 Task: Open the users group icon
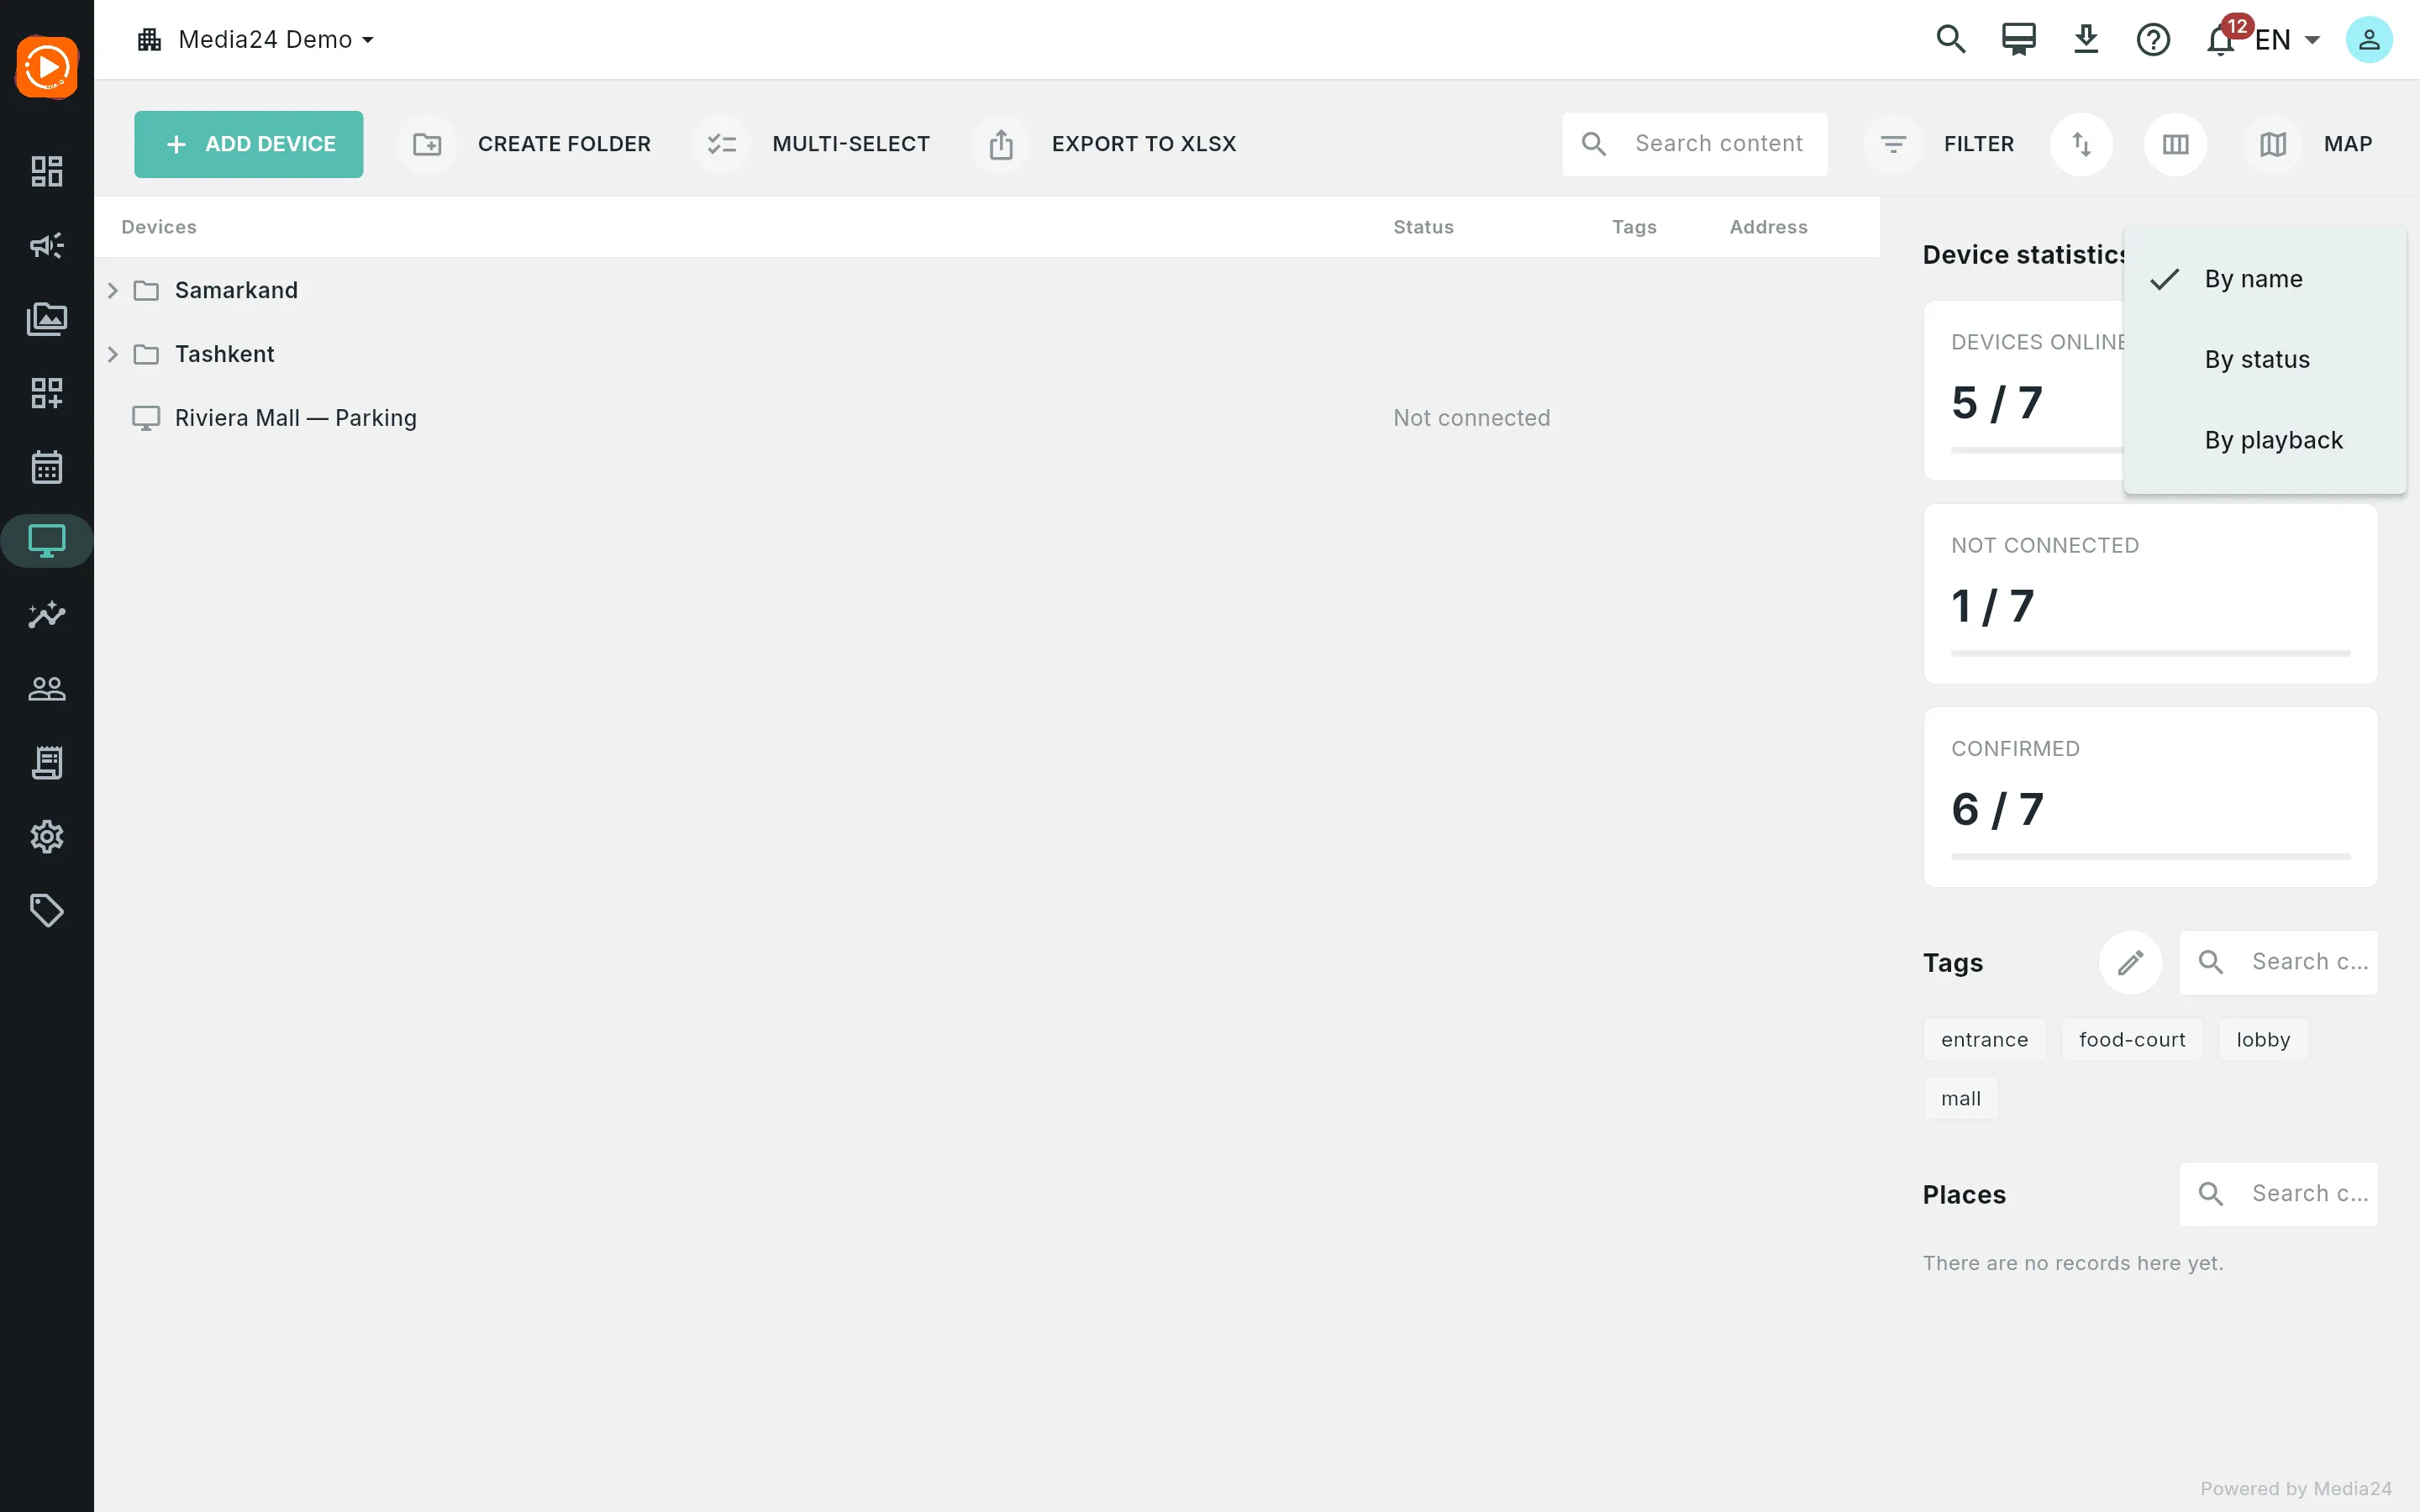coord(47,689)
